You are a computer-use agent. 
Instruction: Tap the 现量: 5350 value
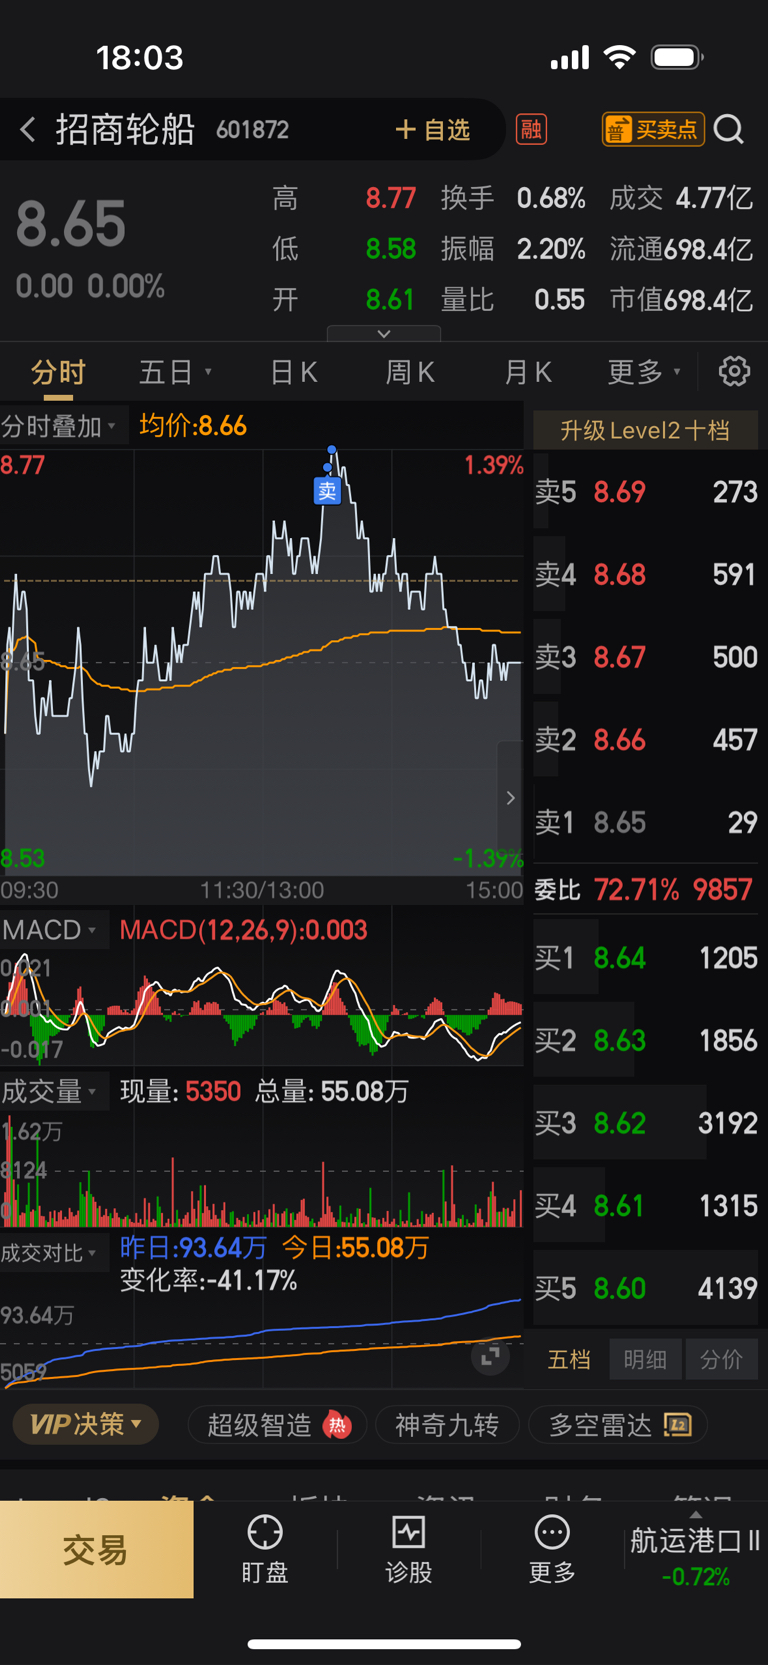[180, 1091]
